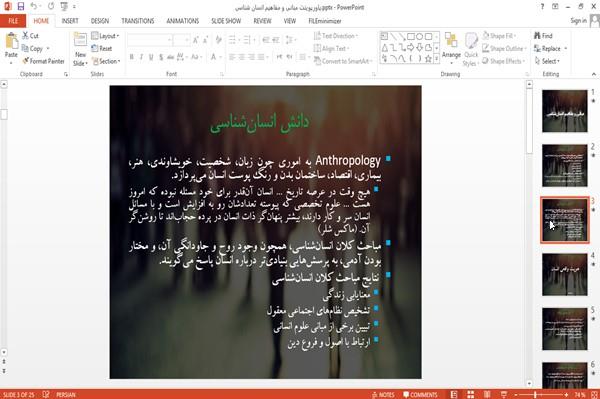Select slide 5 thumbnail
This screenshot has height=399, width=600.
[564, 329]
